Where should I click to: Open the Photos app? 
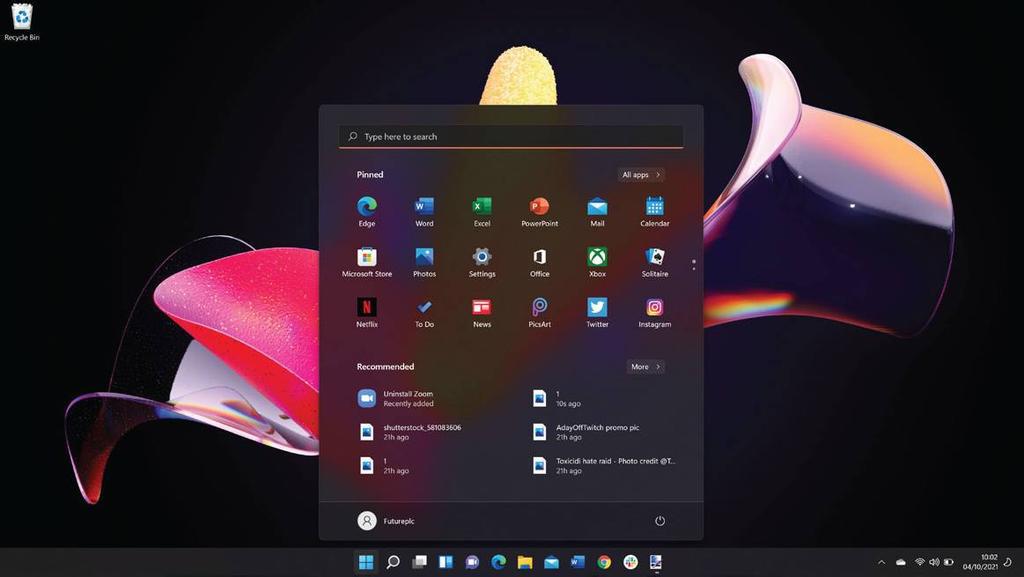coord(424,262)
